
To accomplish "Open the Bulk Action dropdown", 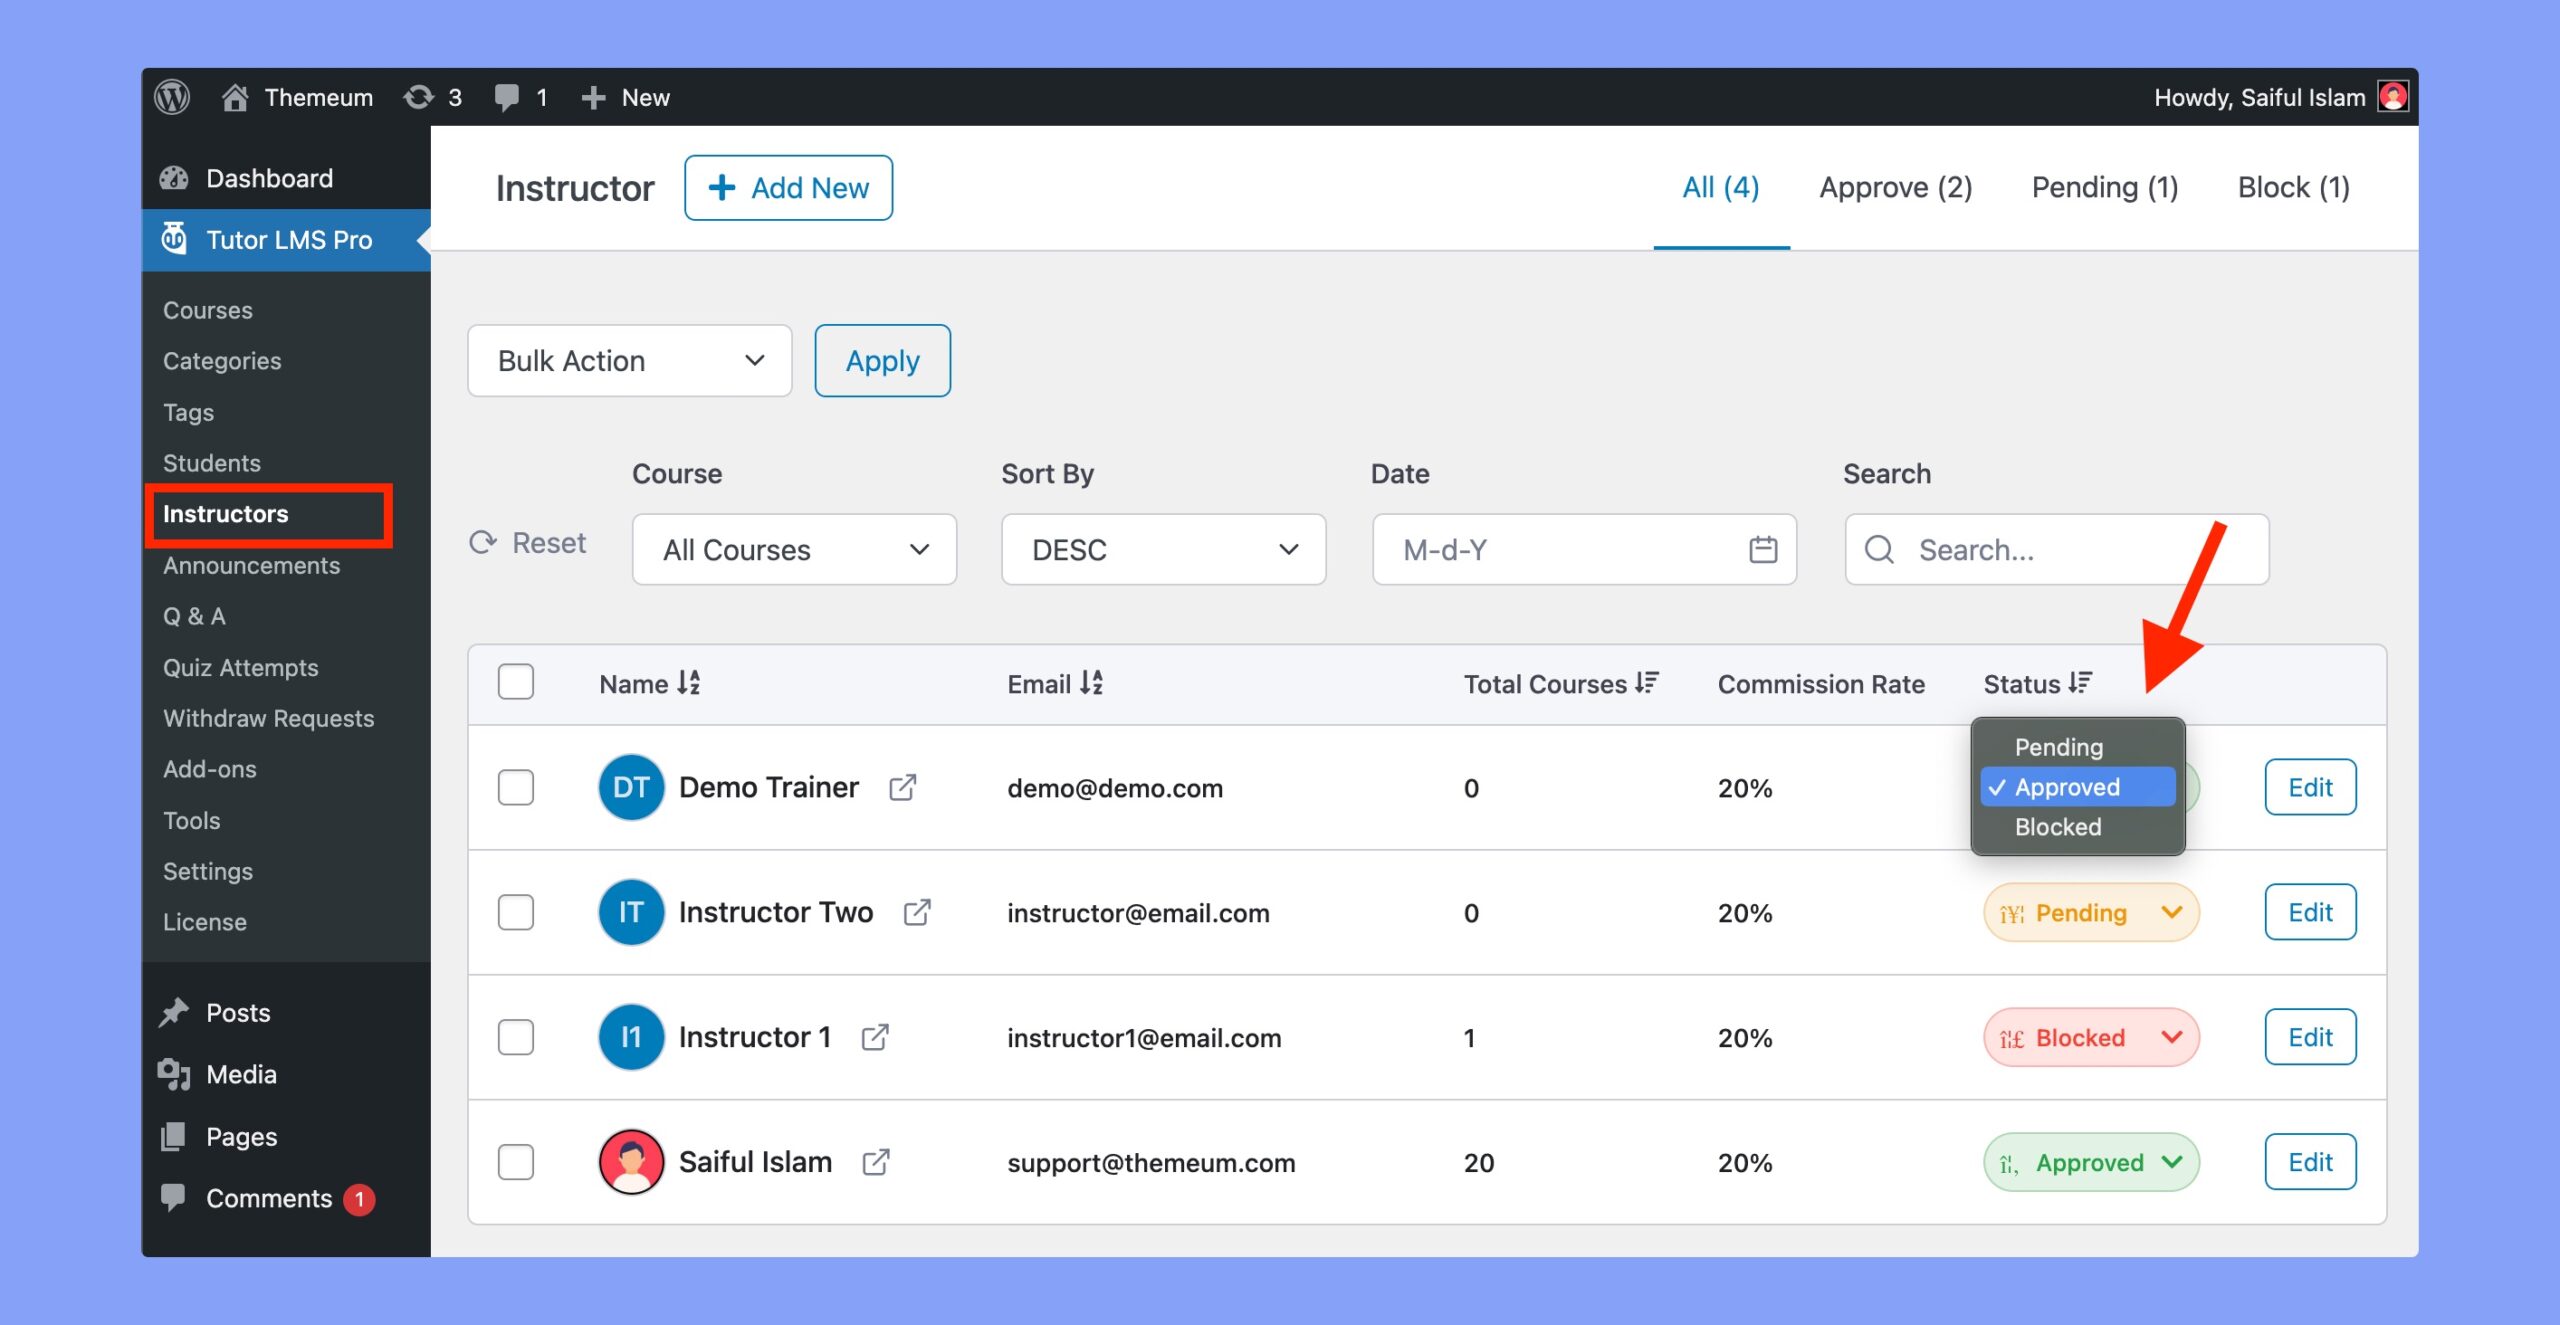I will [x=630, y=361].
